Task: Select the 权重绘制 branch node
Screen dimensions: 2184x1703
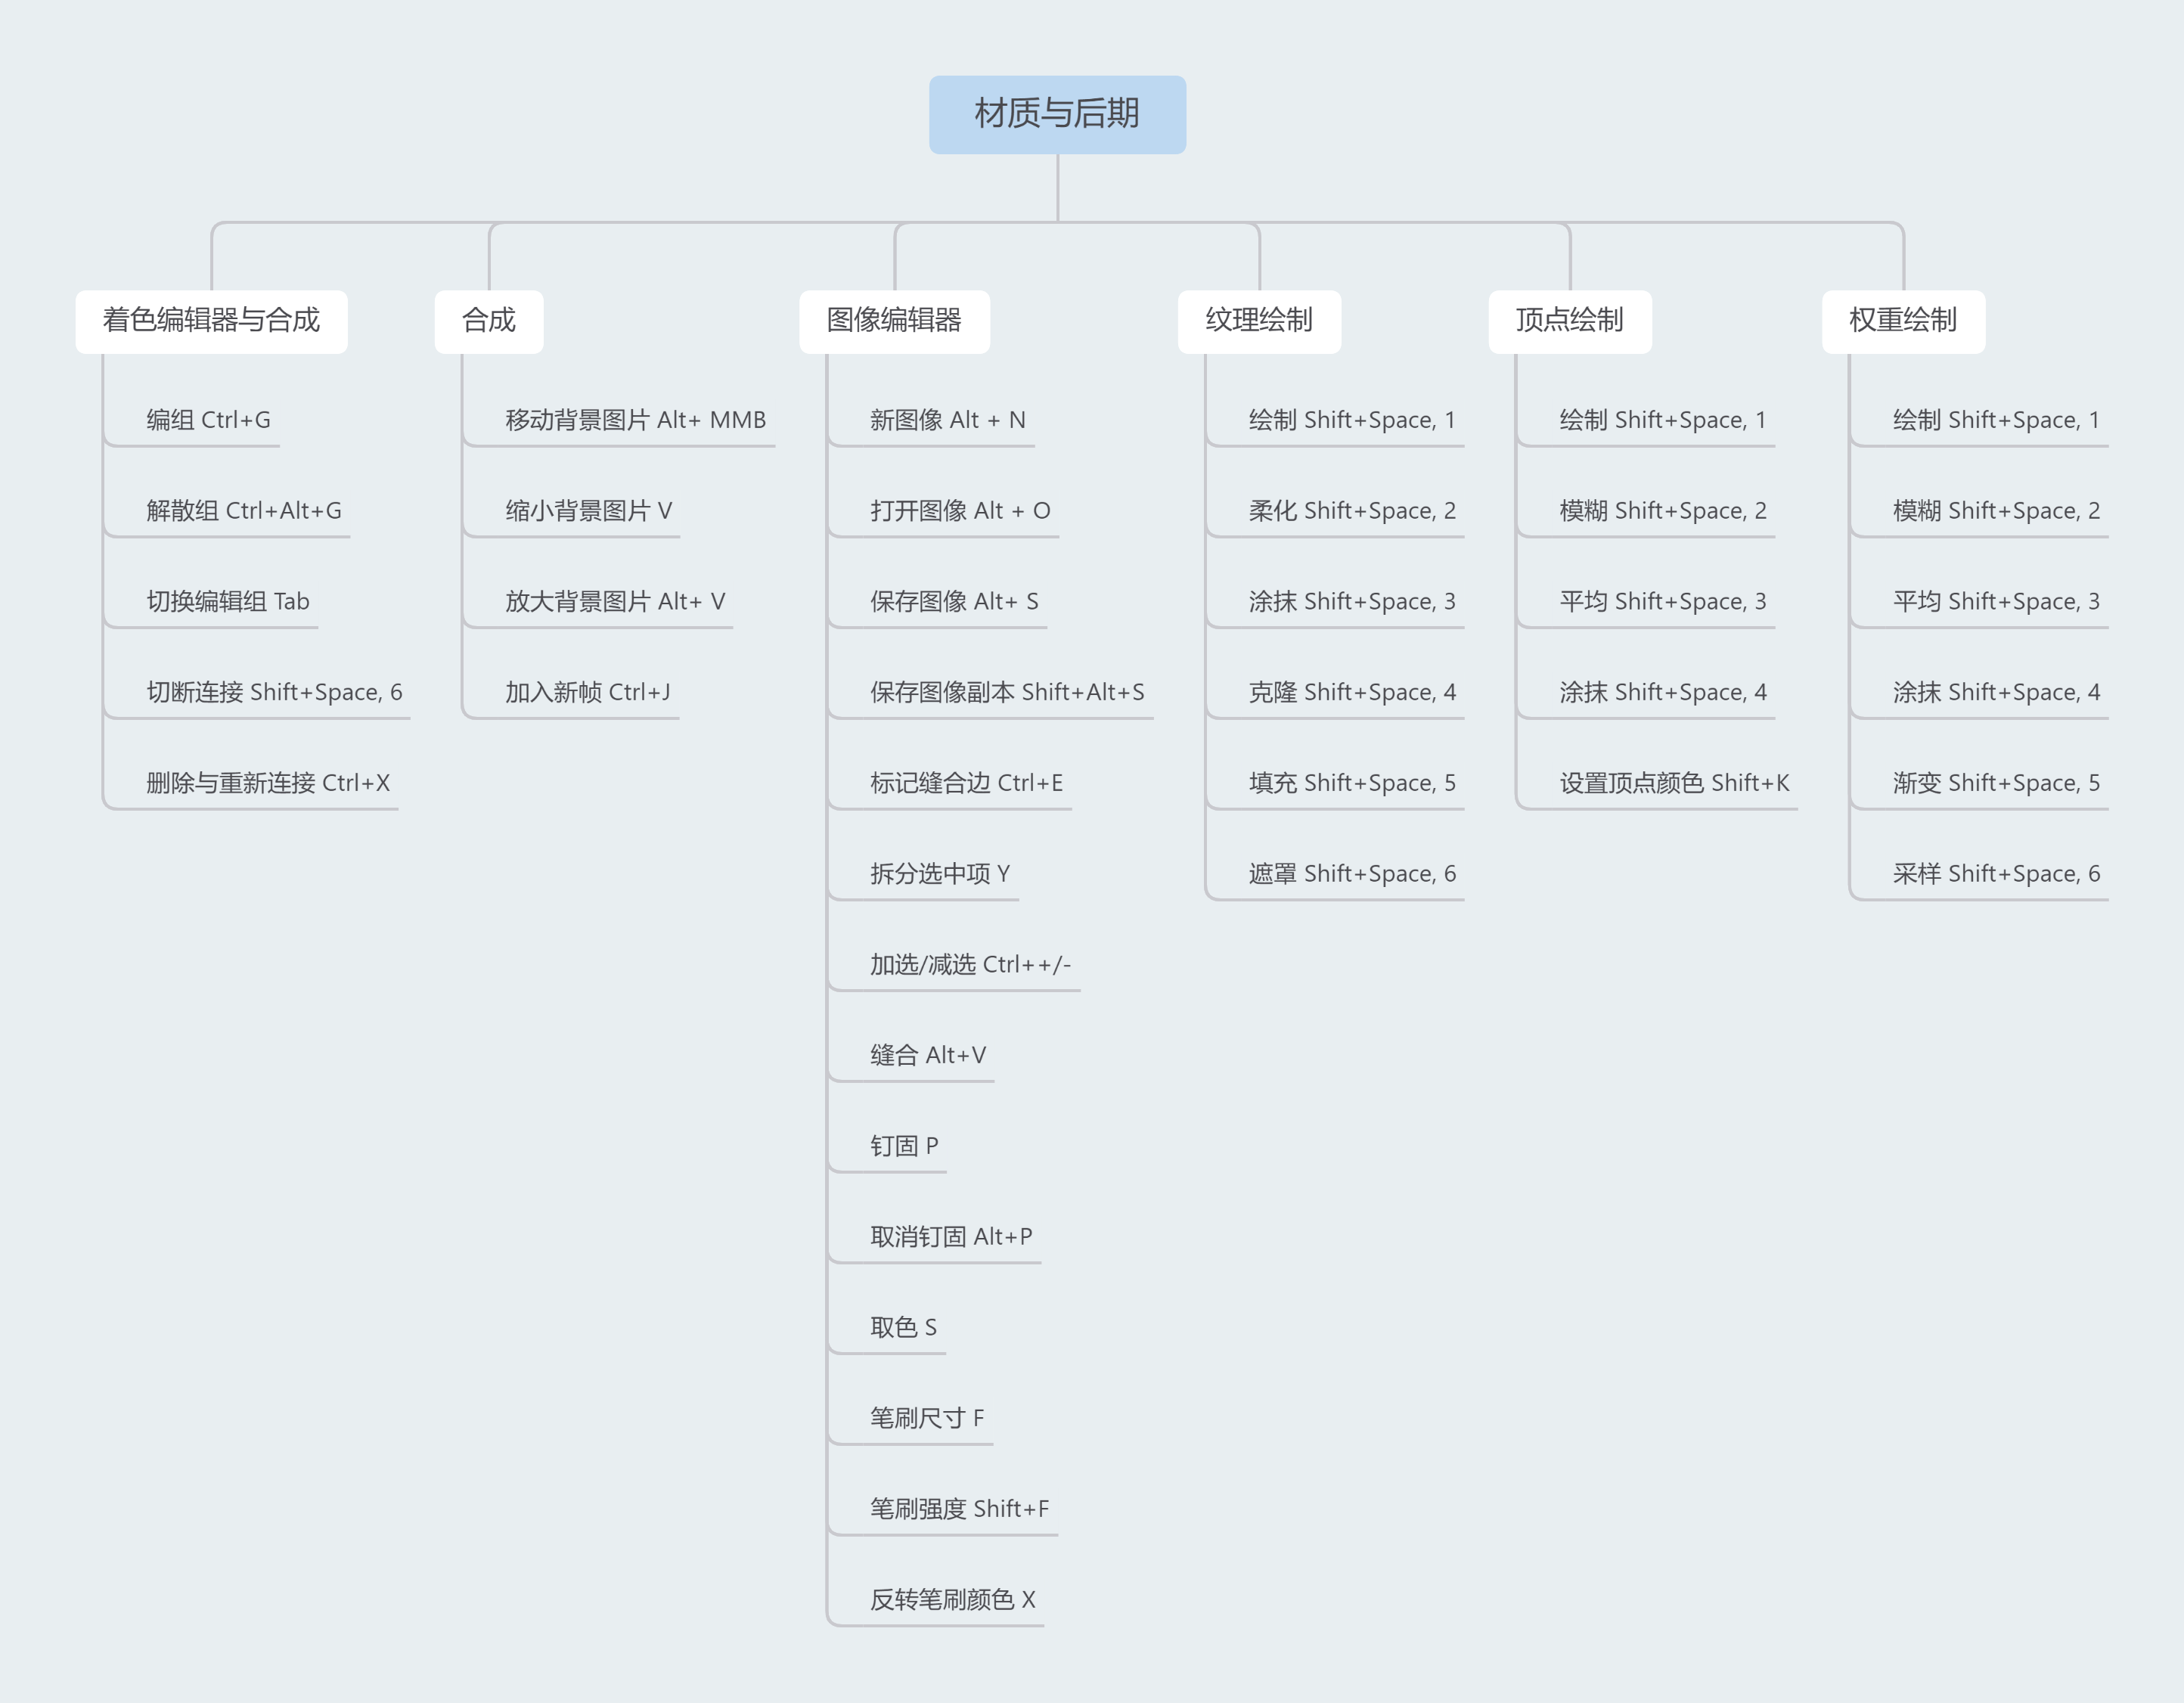Action: (1902, 321)
